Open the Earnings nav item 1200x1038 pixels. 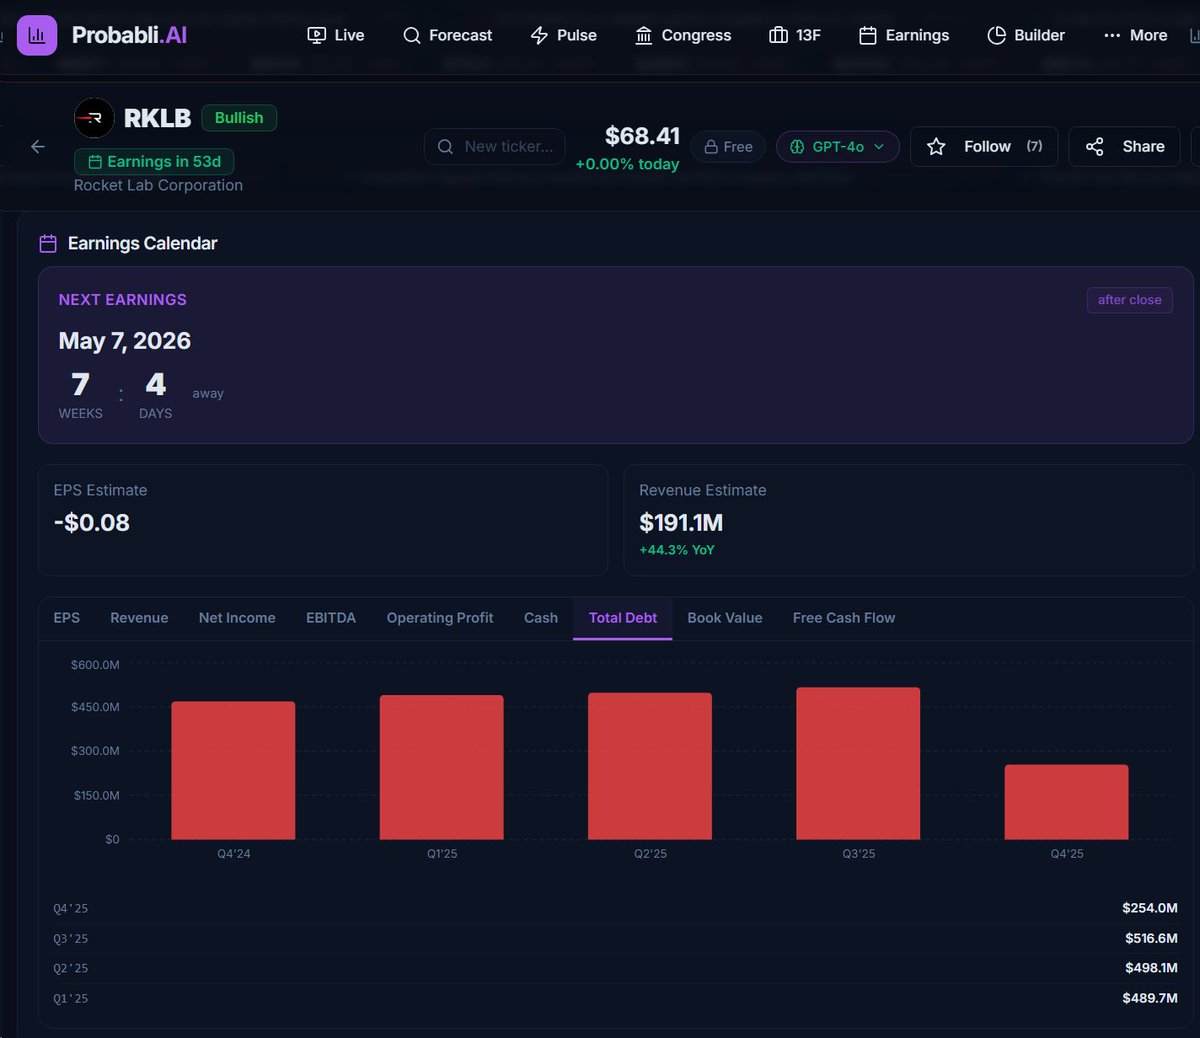click(x=904, y=35)
